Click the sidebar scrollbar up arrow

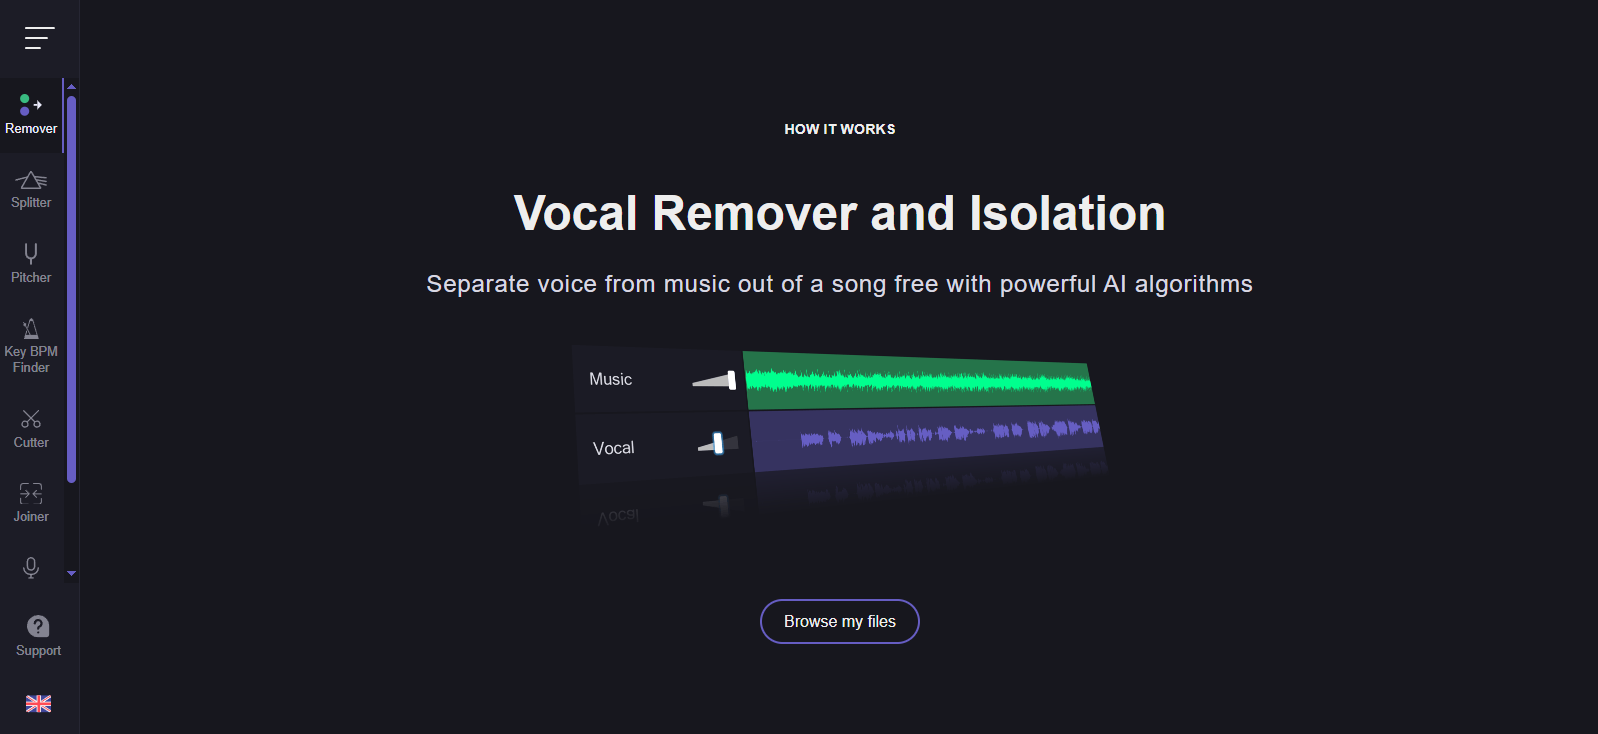coord(71,87)
